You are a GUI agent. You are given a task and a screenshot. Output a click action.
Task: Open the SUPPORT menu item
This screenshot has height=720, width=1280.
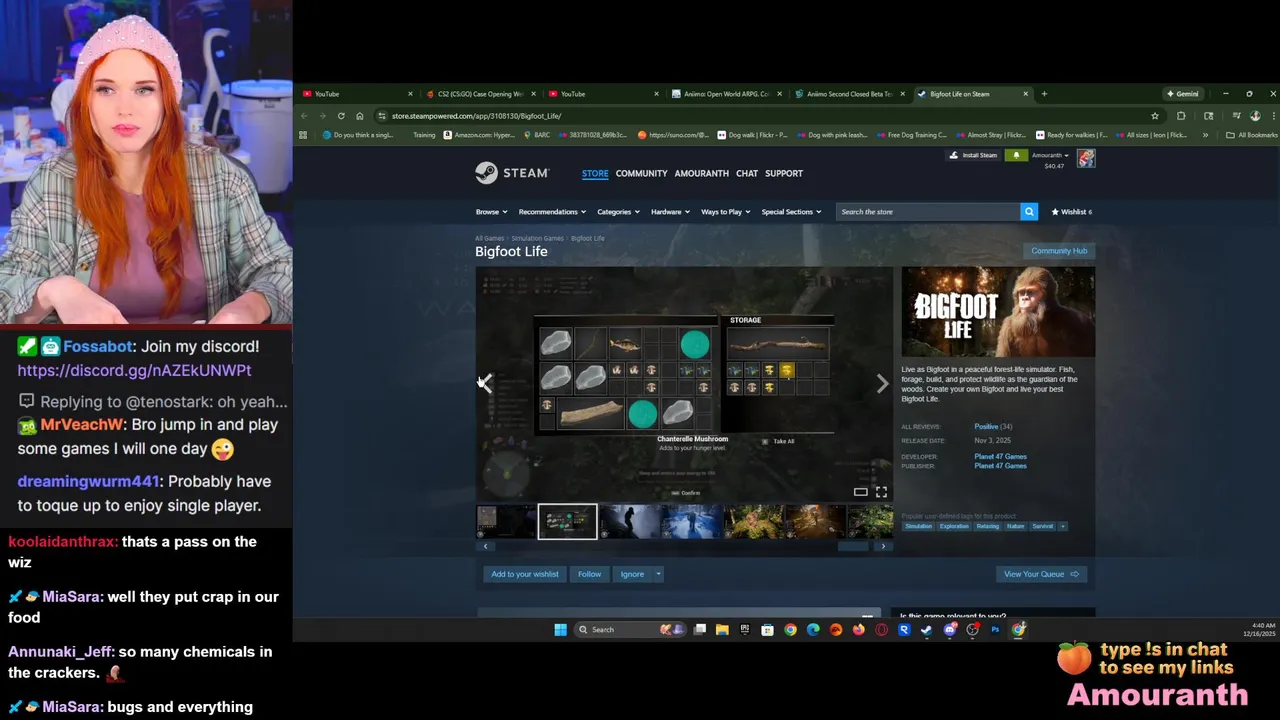[x=784, y=173]
